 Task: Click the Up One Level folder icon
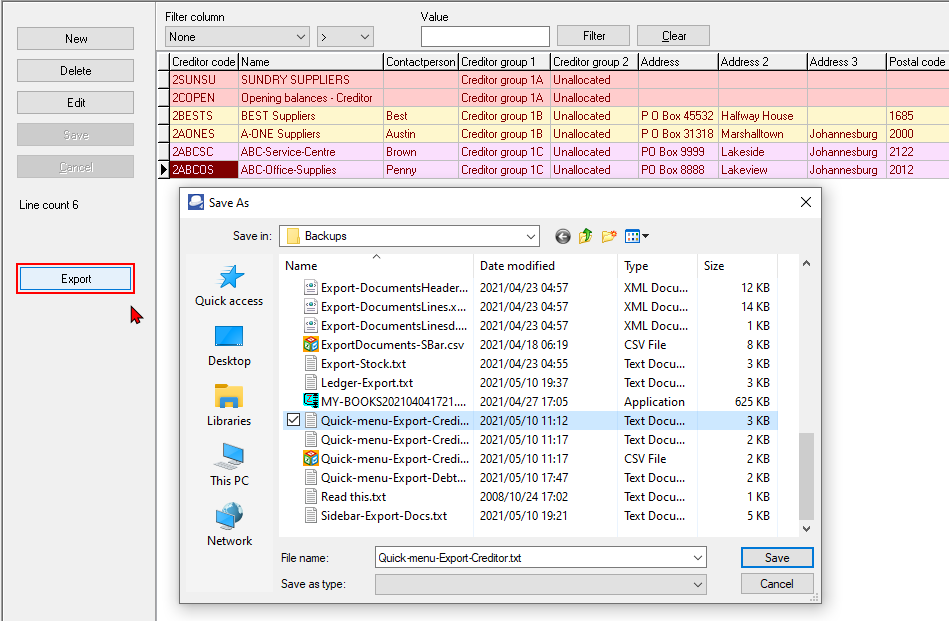click(x=585, y=236)
